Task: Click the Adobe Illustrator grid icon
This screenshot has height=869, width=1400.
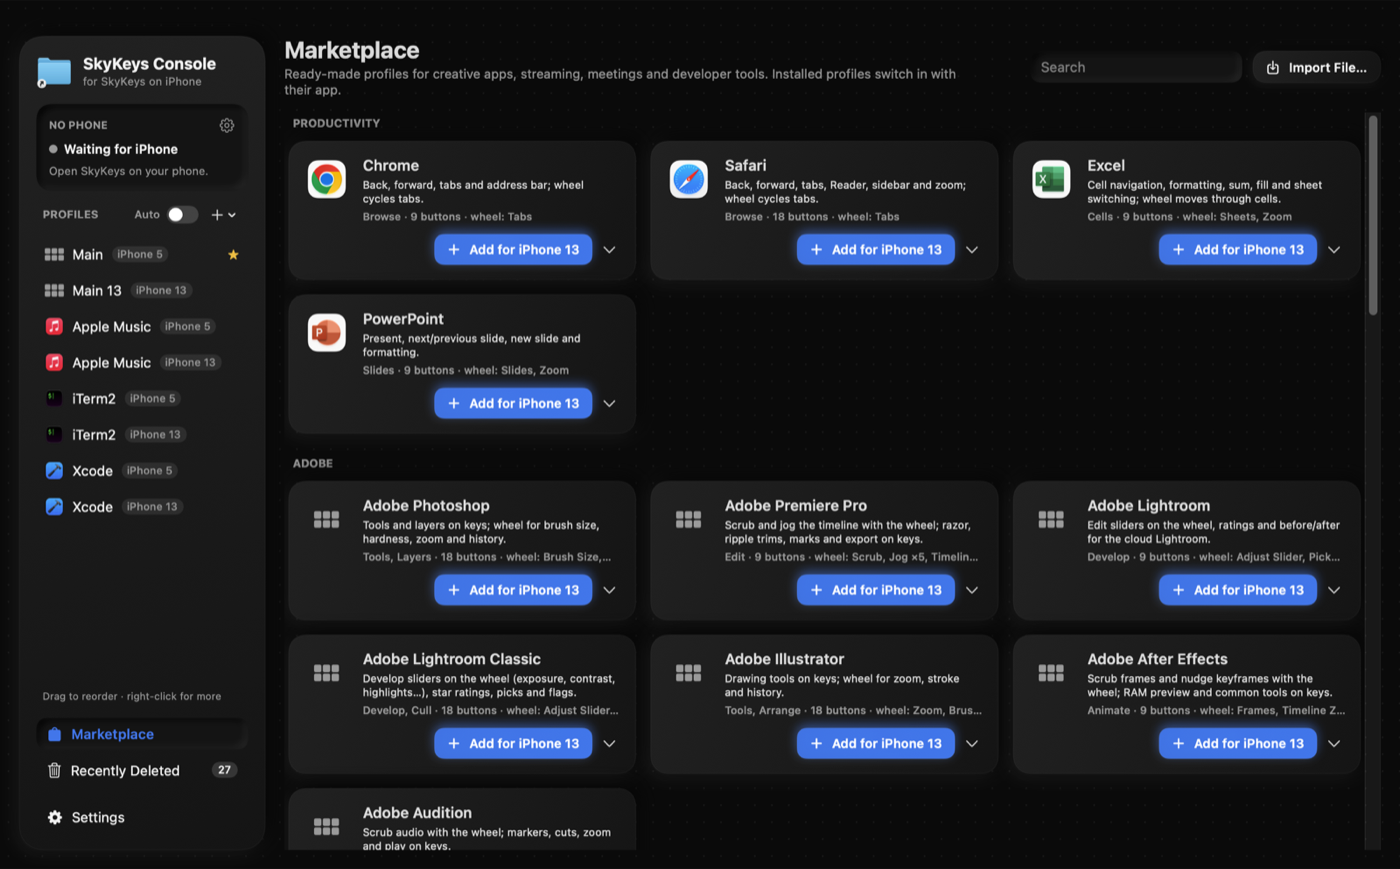Action: [x=688, y=673]
